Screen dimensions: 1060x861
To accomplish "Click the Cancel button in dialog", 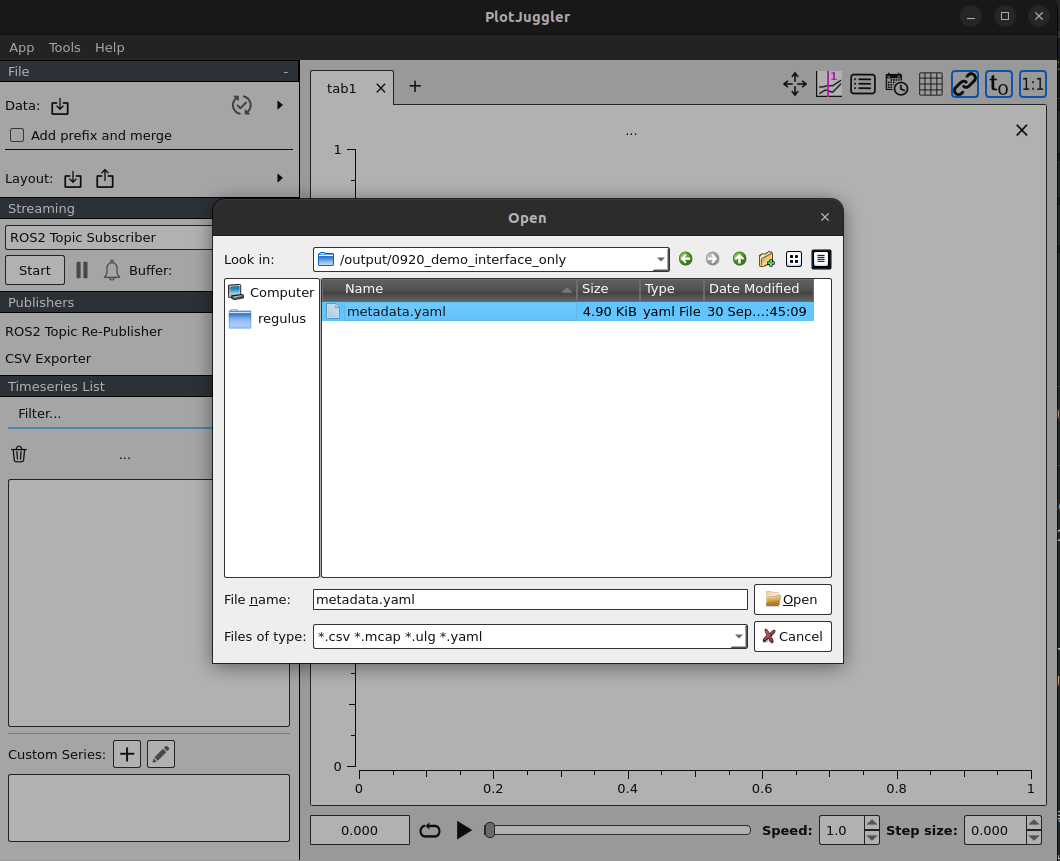I will (x=792, y=637).
